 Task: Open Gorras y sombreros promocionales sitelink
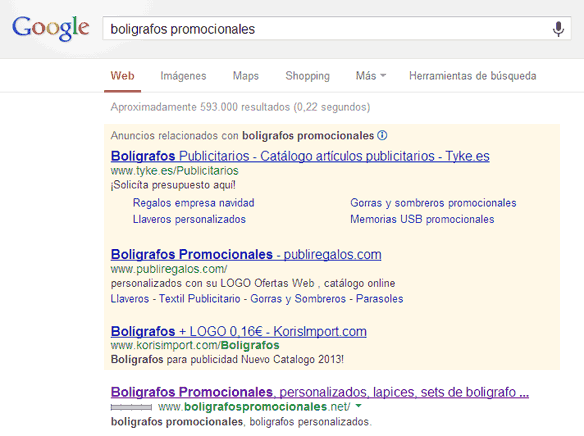(x=433, y=203)
